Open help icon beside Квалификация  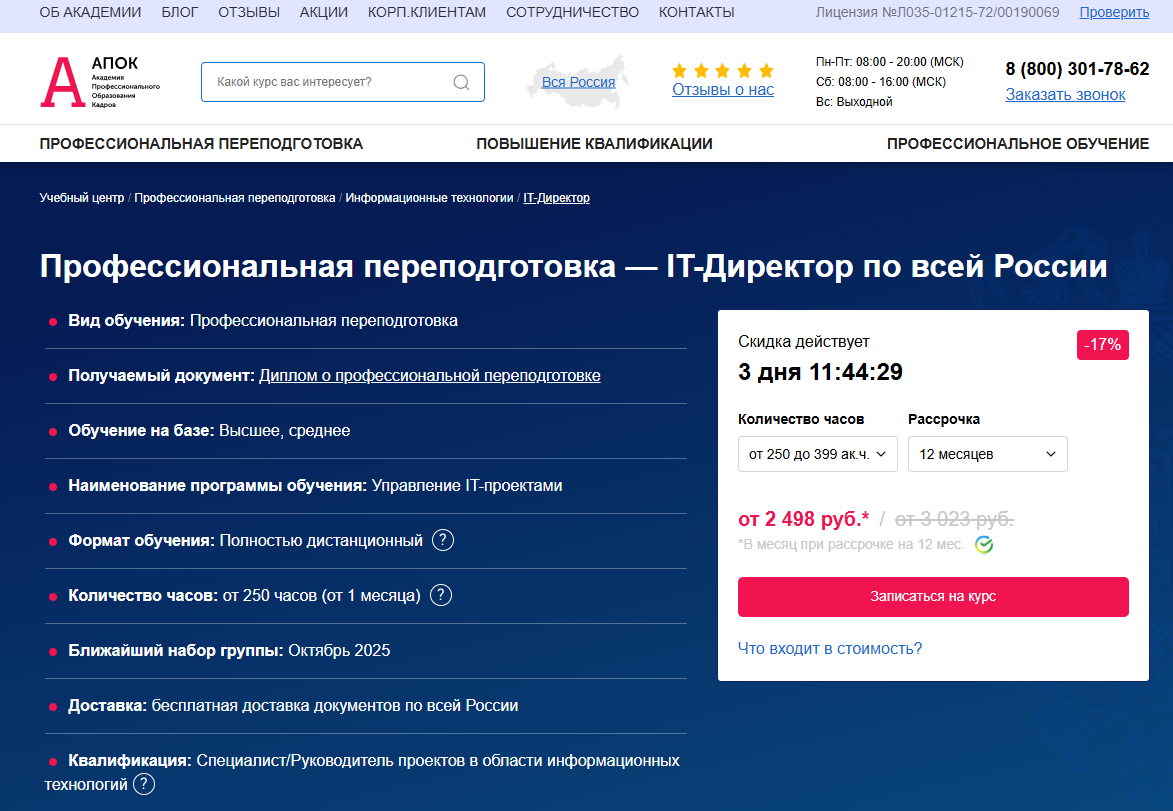pyautogui.click(x=144, y=784)
